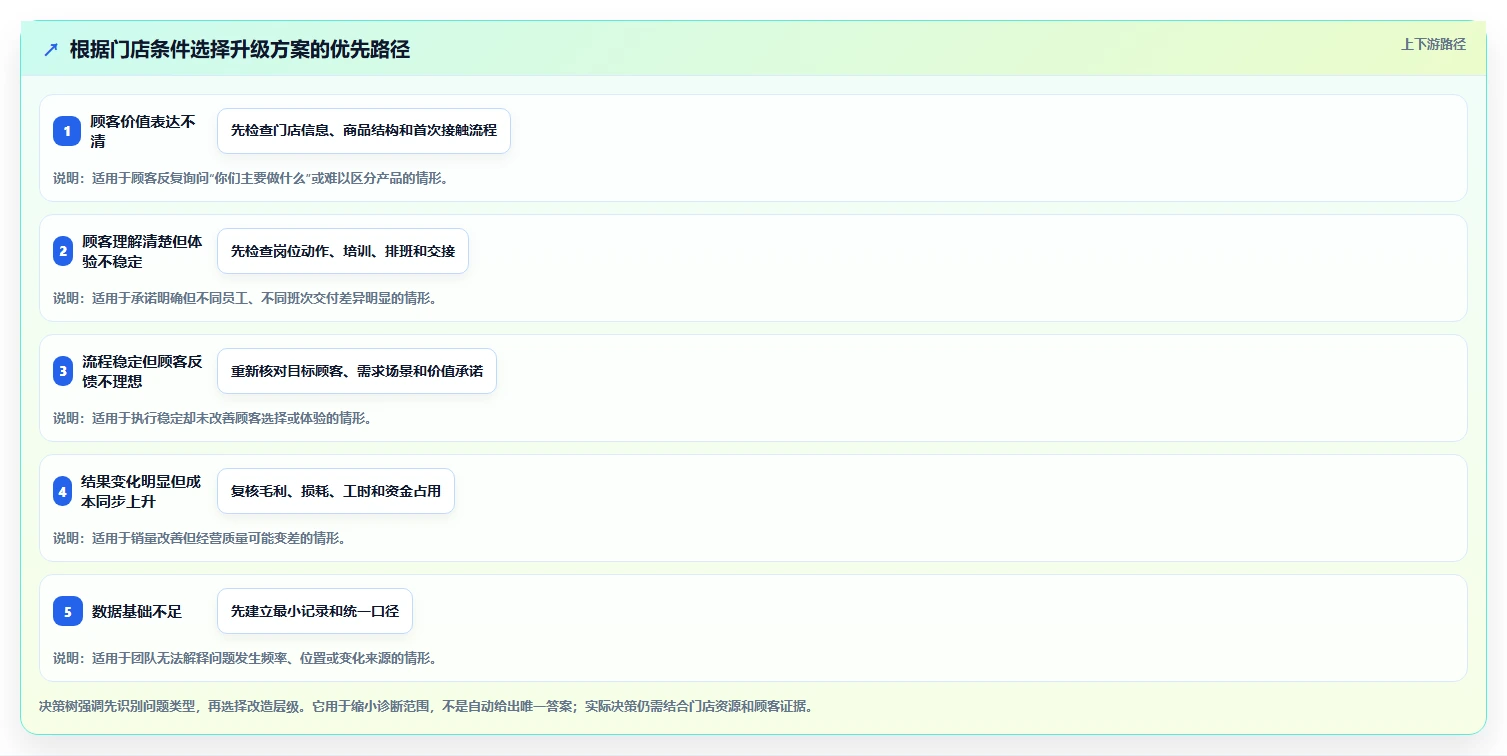
Task: Click the heading 根据门店条件选择升级方案的优先路径
Action: [x=240, y=49]
